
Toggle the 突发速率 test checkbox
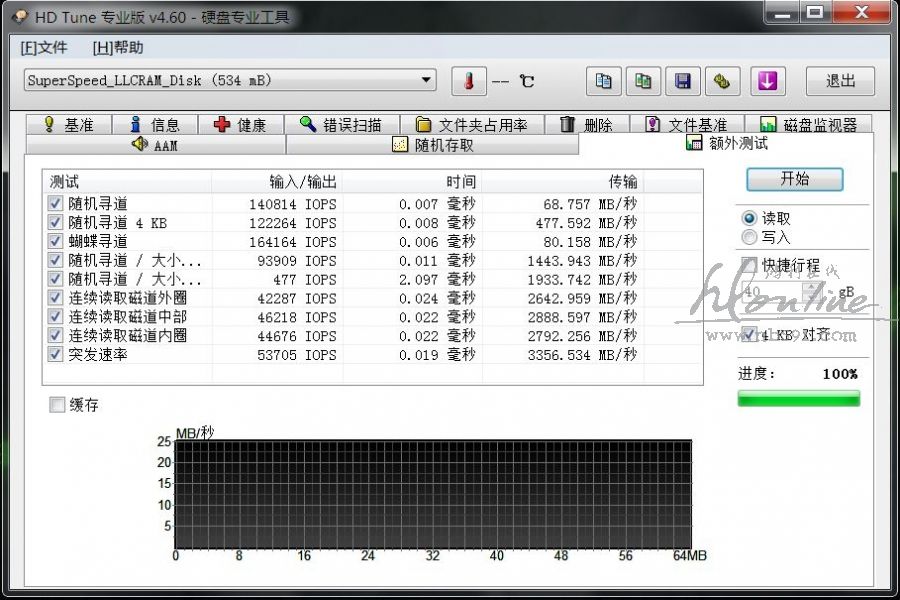click(56, 354)
